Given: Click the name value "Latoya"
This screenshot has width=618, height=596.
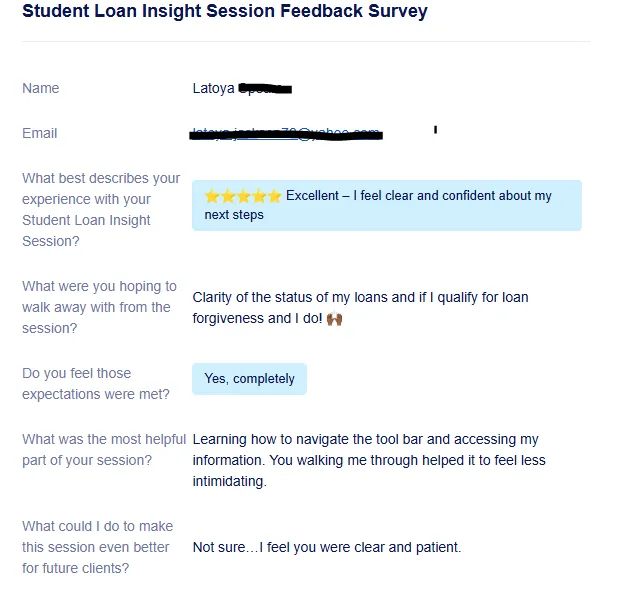Looking at the screenshot, I should (x=213, y=88).
